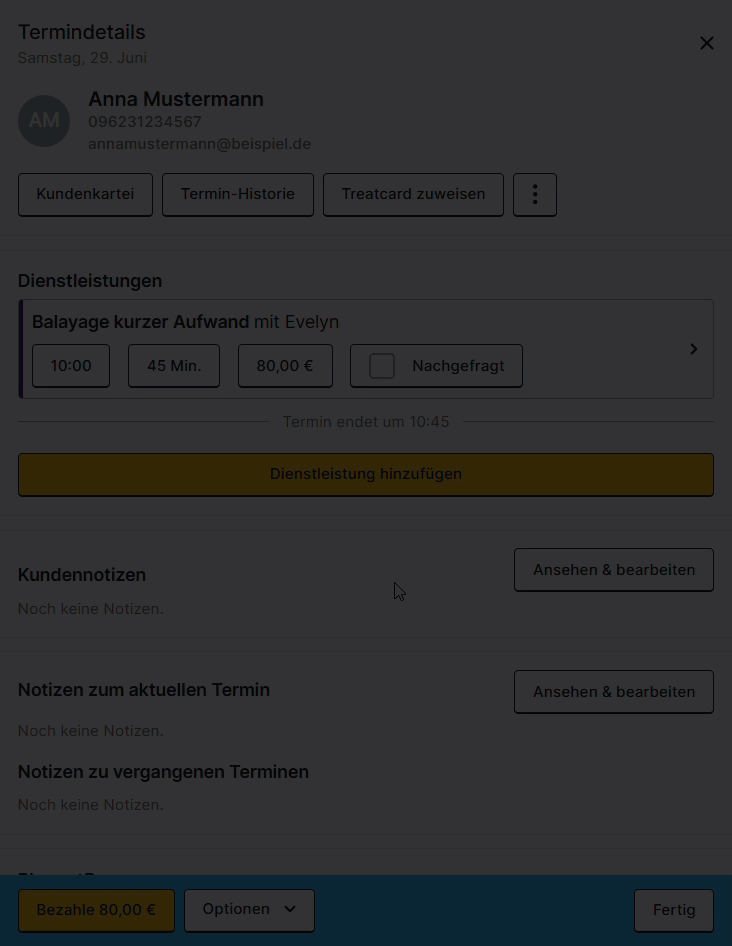
Task: Edit the 80,00 € price field
Action: (285, 366)
